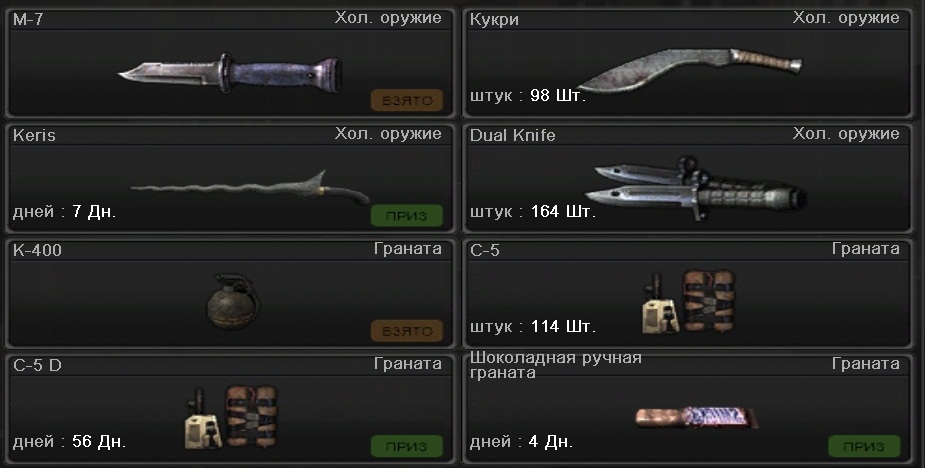Screen dimensions: 925x468
Task: Click the Кукри curved blade image
Action: click(x=689, y=70)
